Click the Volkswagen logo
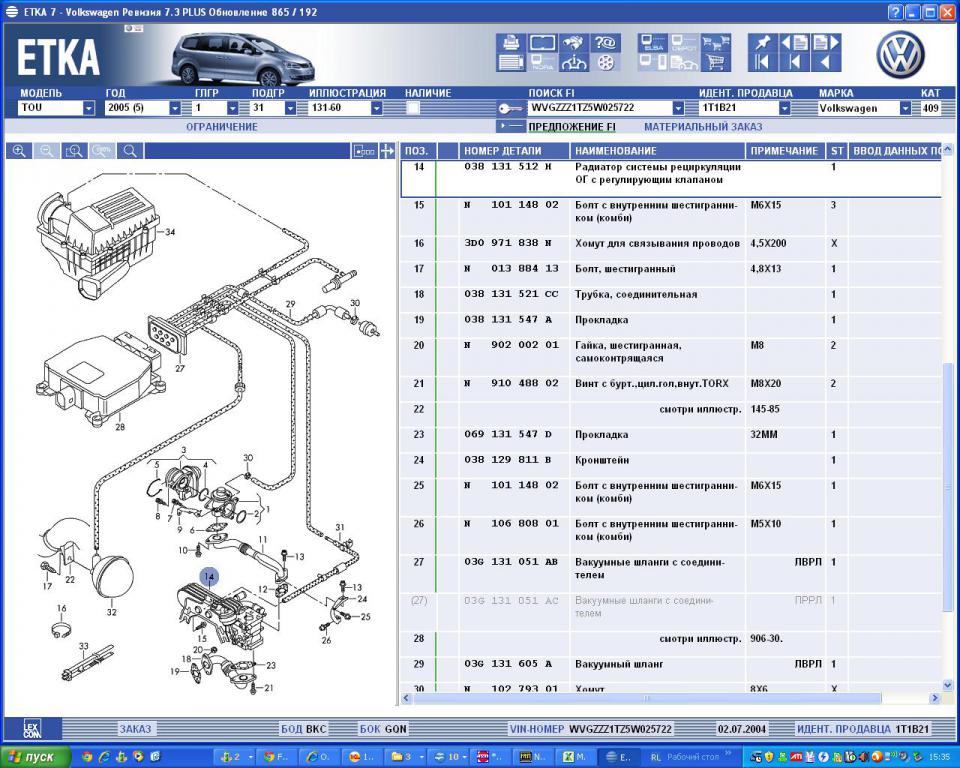 901,55
